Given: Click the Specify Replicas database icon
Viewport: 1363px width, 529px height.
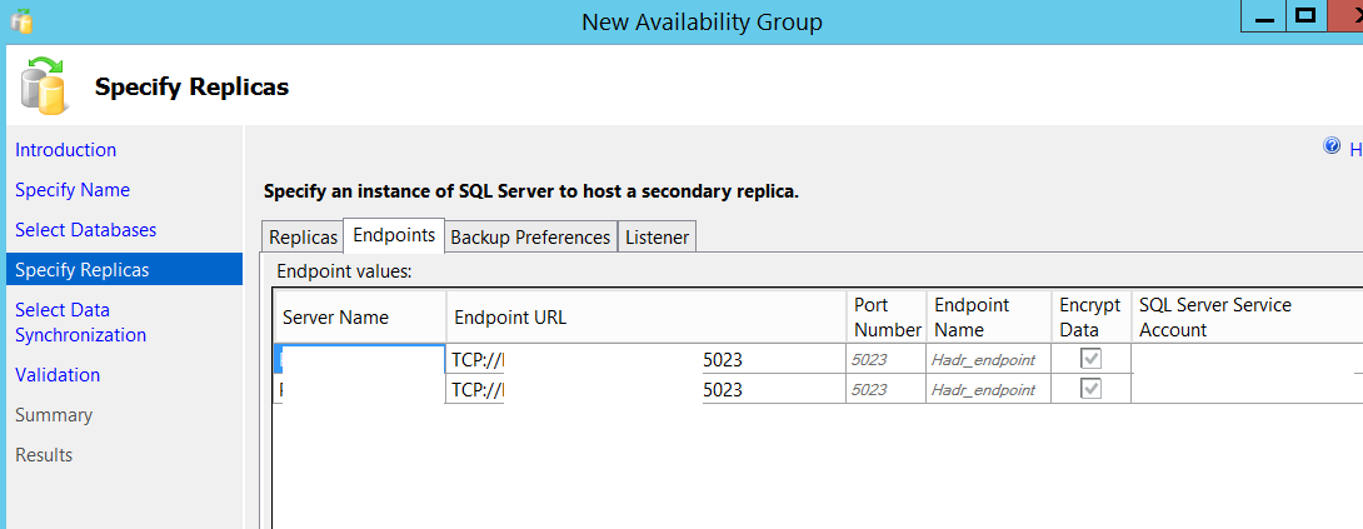Looking at the screenshot, I should 43,85.
